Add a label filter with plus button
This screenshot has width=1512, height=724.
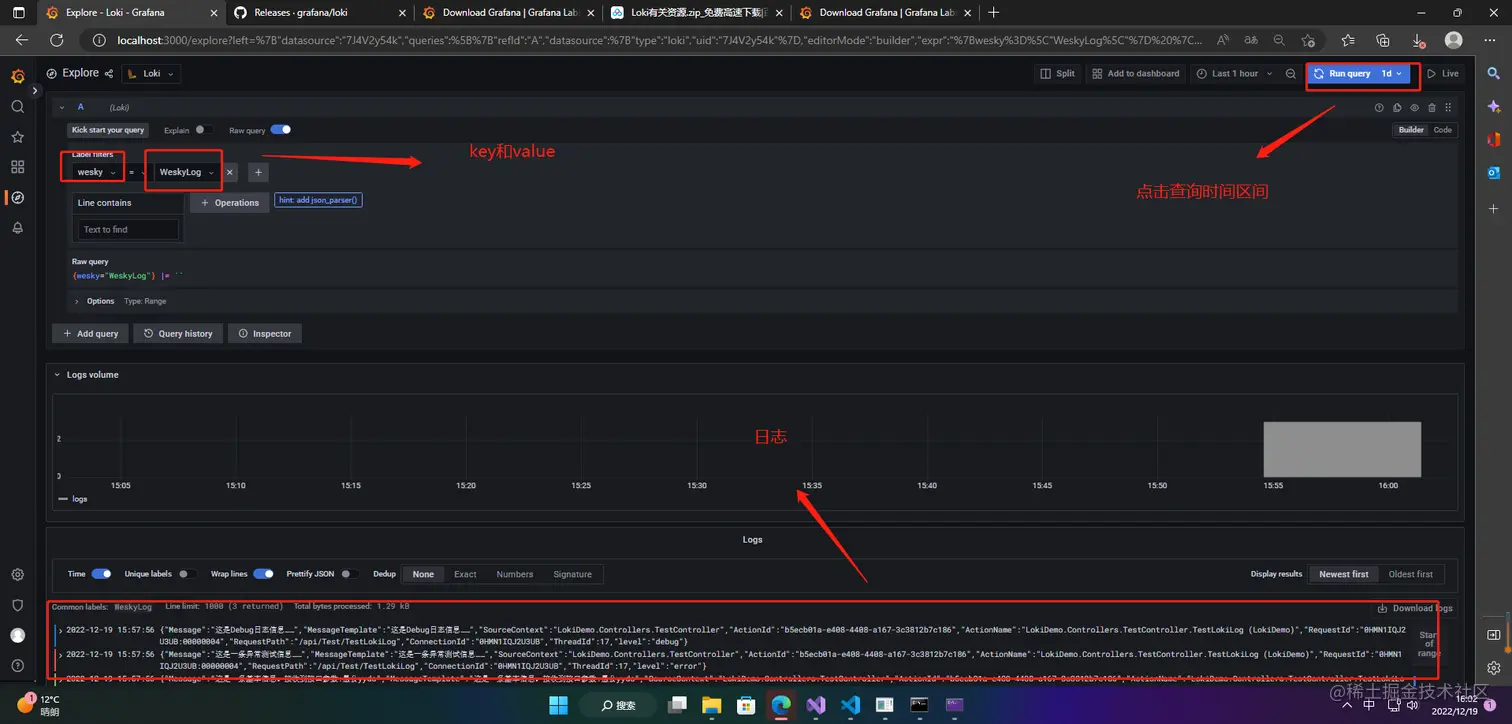pyautogui.click(x=258, y=172)
